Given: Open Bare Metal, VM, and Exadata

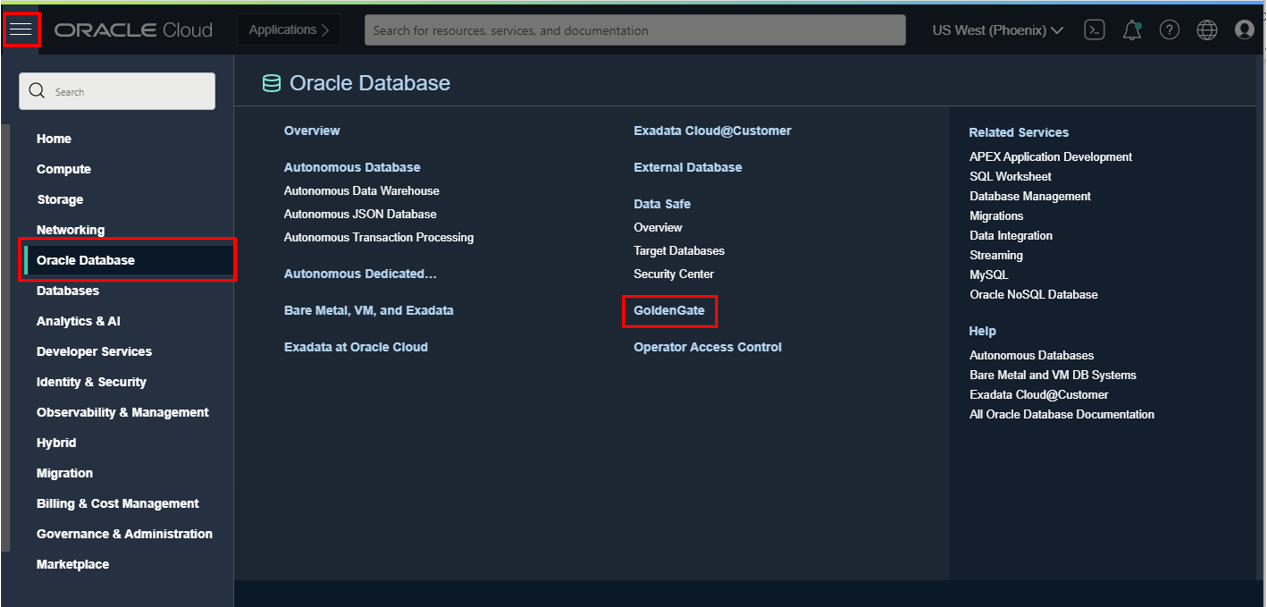Looking at the screenshot, I should pyautogui.click(x=369, y=311).
